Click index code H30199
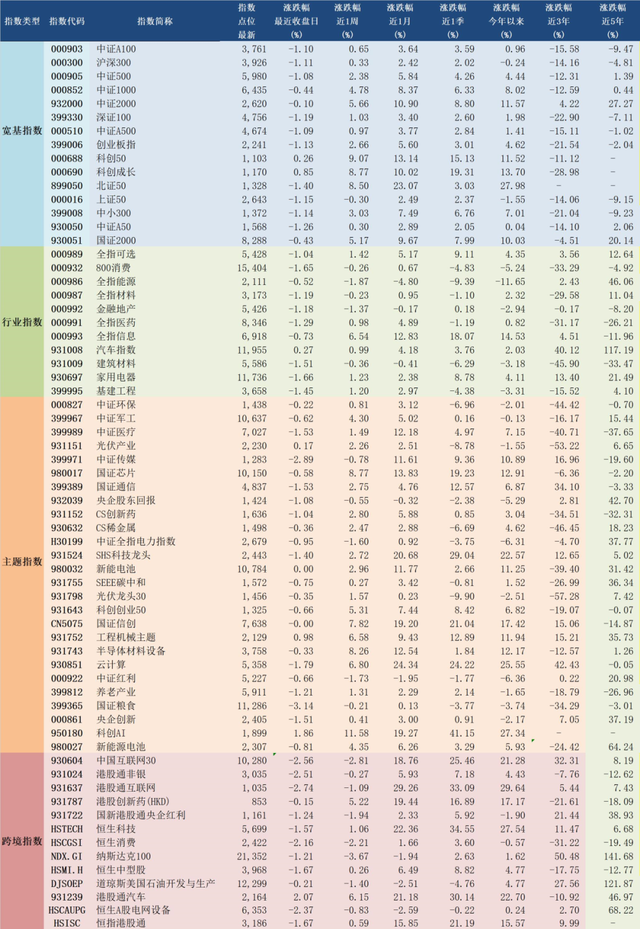This screenshot has width=640, height=929. (x=66, y=542)
